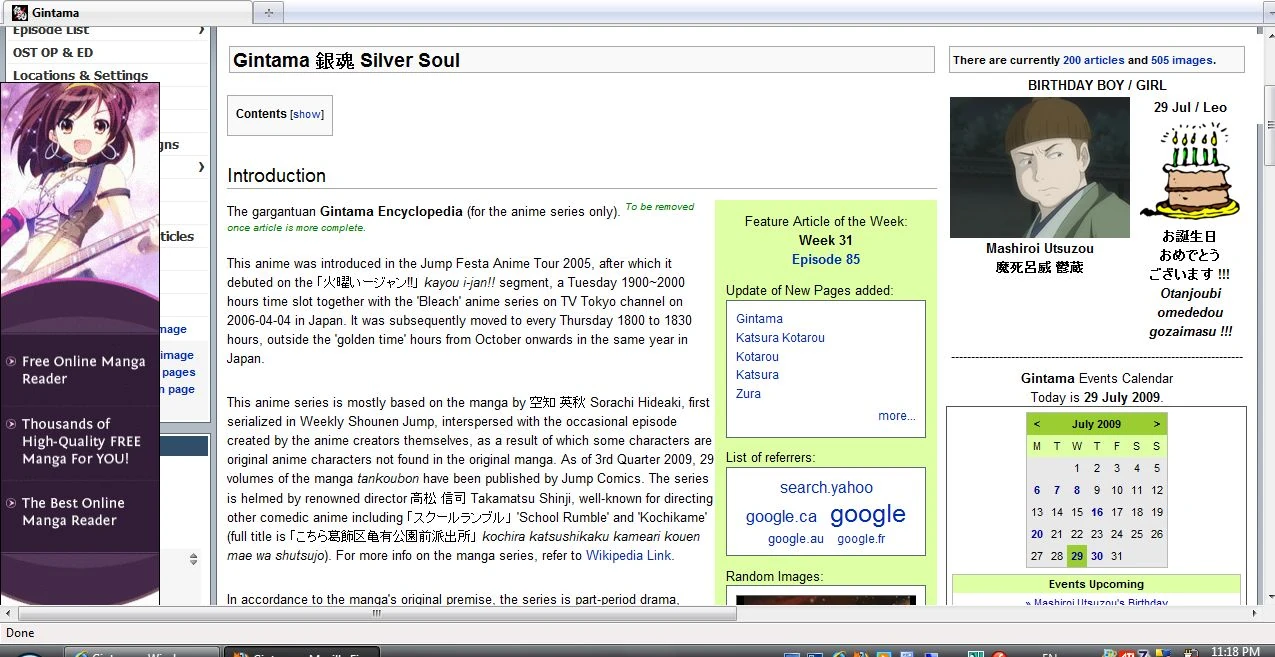The image size is (1275, 657).
Task: Click The Best Online Manga Reader ad
Action: pyautogui.click(x=74, y=511)
